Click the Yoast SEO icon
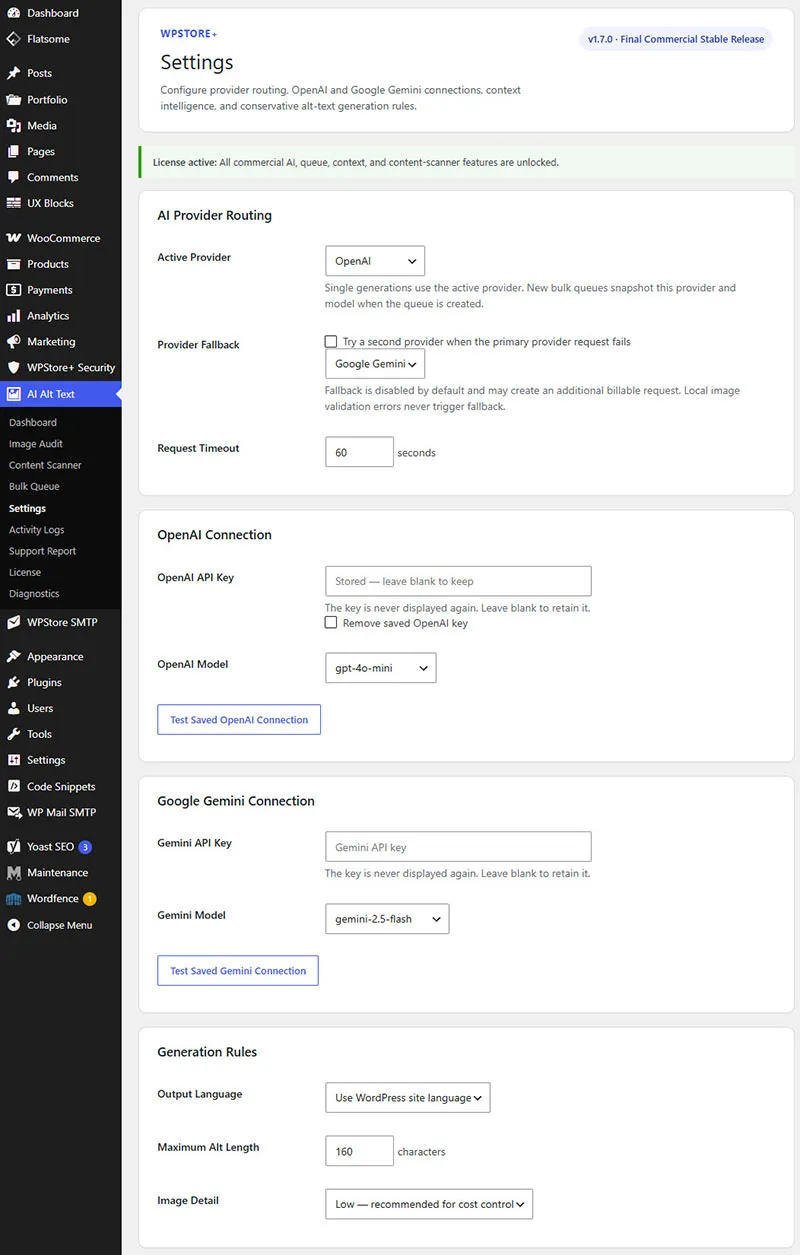 point(13,846)
